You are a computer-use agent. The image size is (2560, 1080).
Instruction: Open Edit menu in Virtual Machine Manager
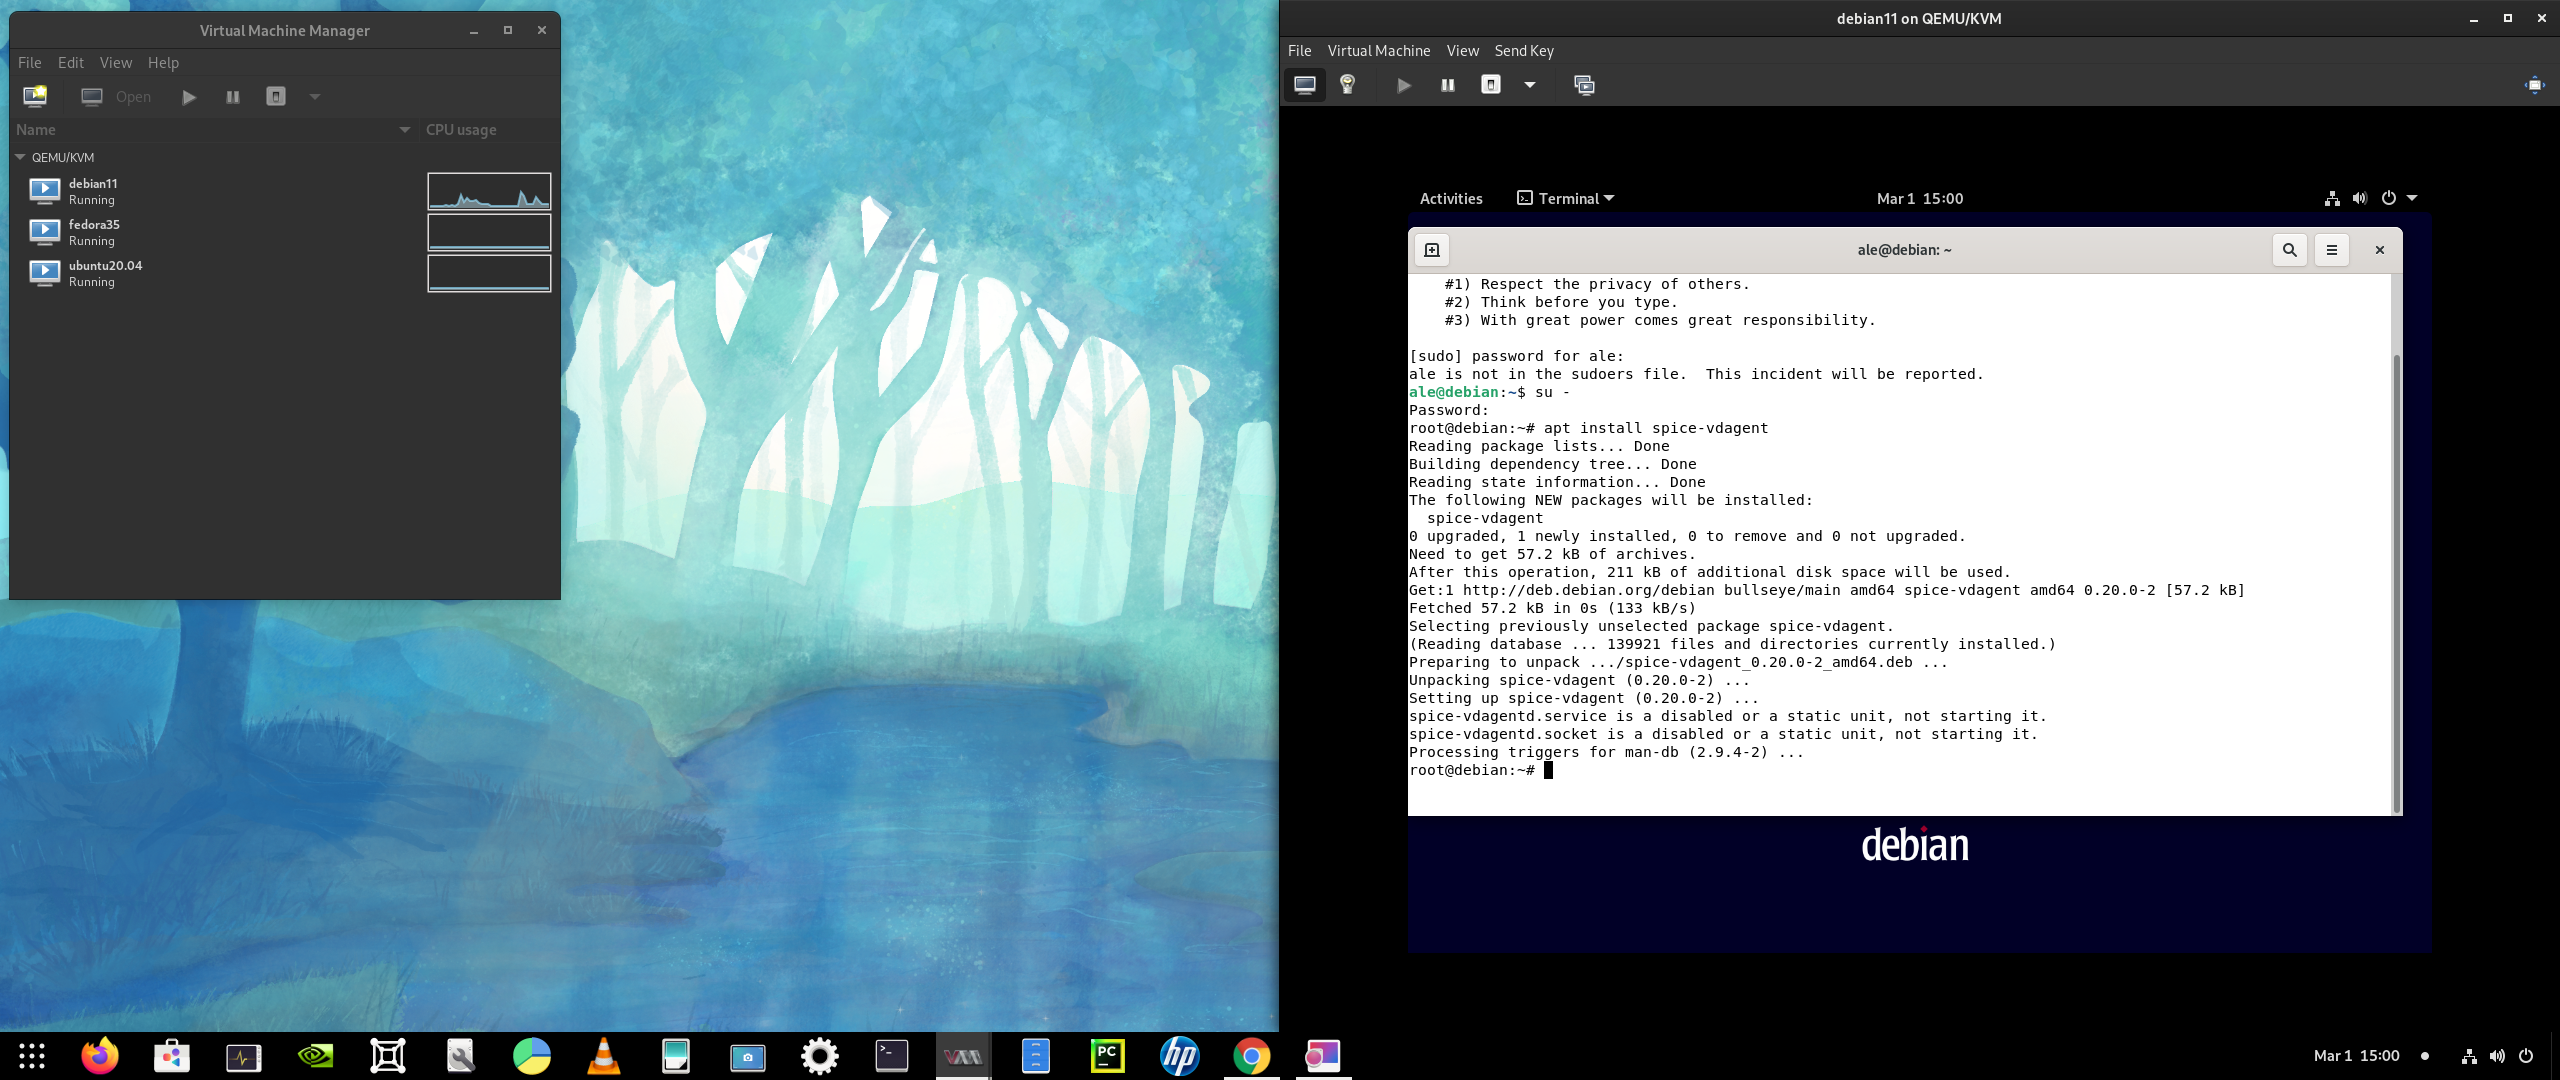[71, 62]
